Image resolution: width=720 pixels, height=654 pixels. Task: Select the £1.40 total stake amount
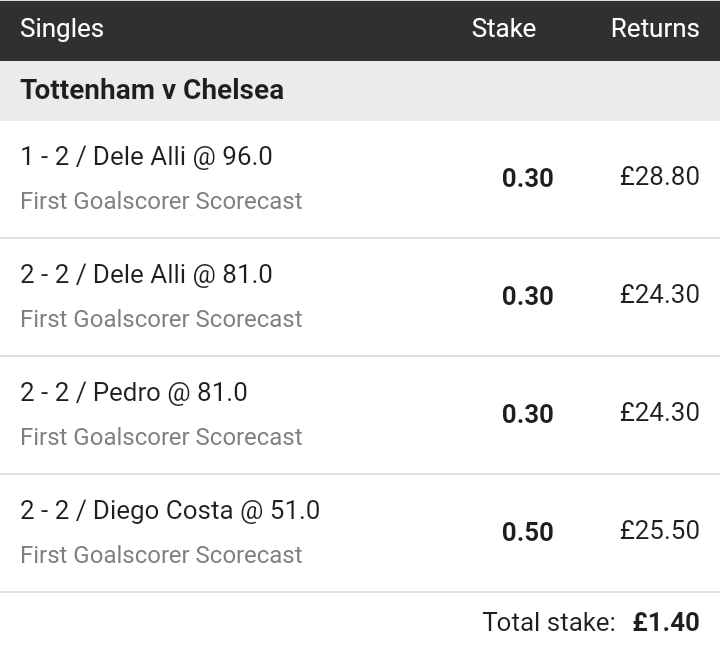point(666,622)
